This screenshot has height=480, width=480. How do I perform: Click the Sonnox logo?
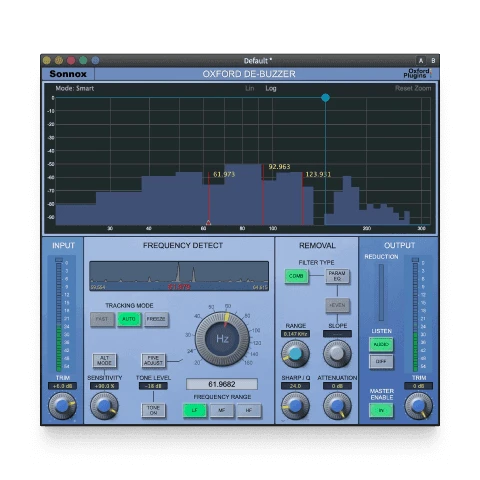68,74
